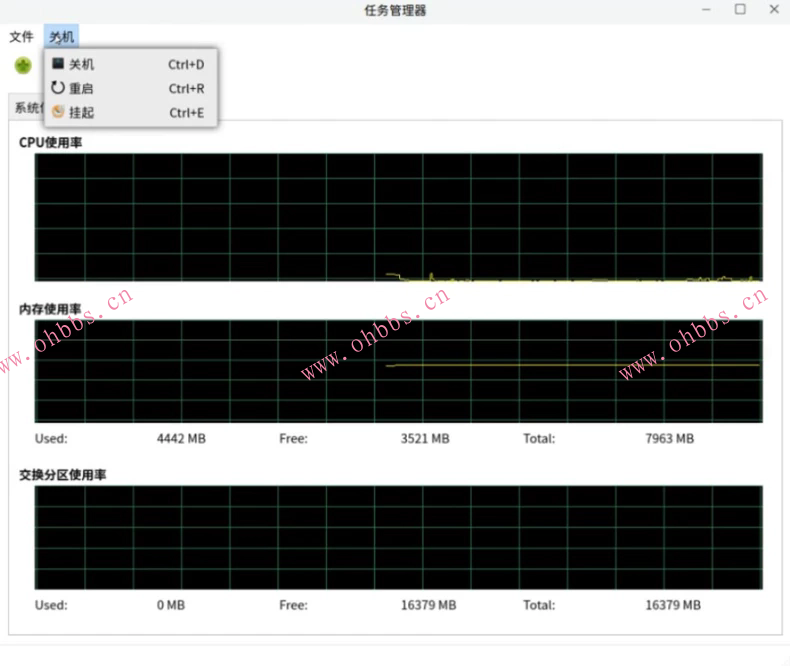Click memory total value 7963 MB
The height and width of the screenshot is (666, 790).
[670, 439]
